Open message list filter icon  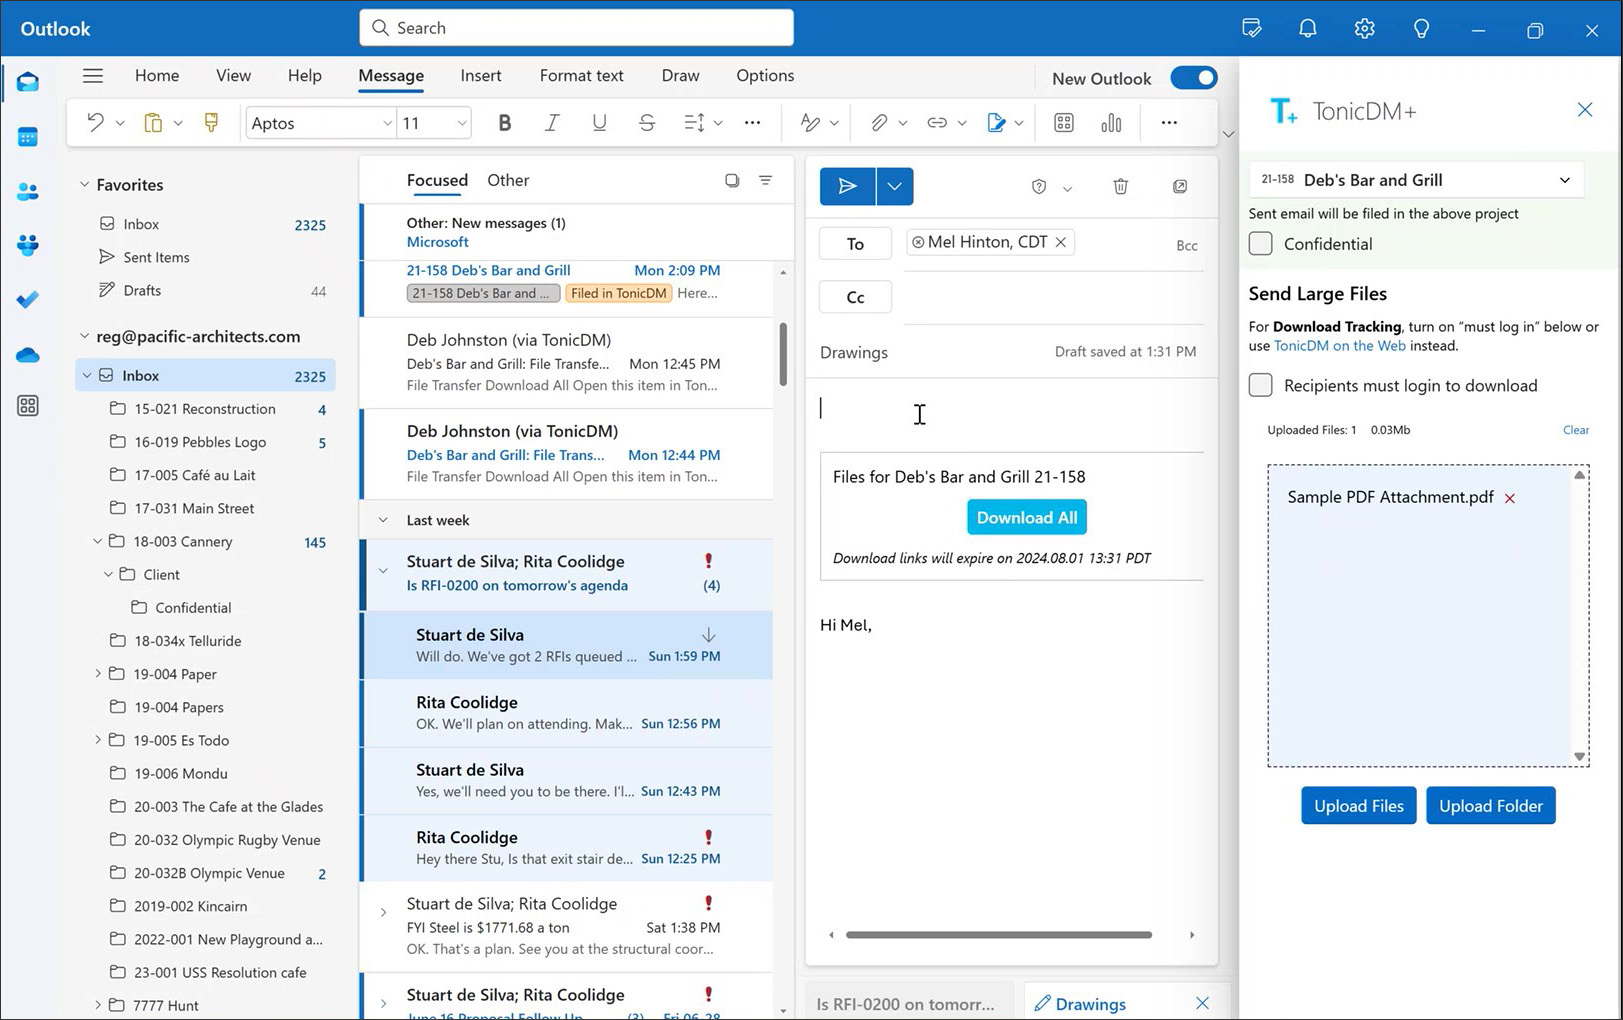click(x=765, y=180)
